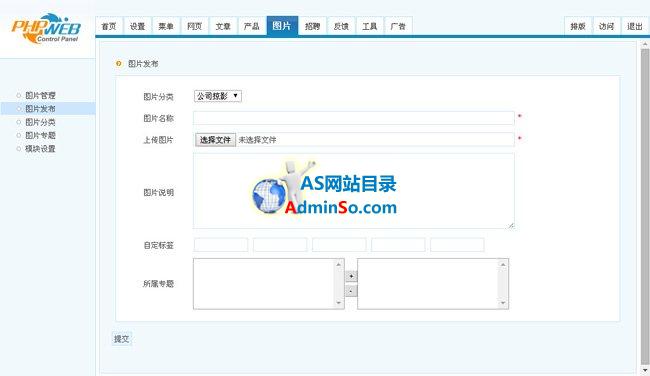Click the orange icon beside 图片发布 heading
This screenshot has height=376, width=650.
[x=119, y=63]
